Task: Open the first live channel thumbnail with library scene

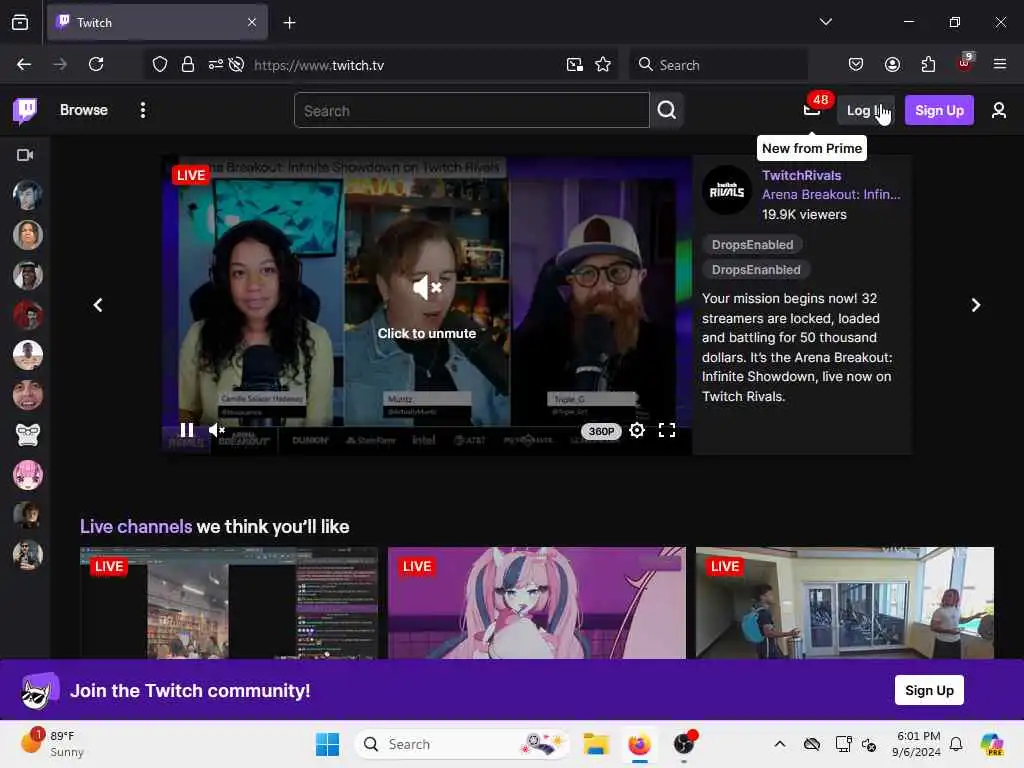Action: 229,603
